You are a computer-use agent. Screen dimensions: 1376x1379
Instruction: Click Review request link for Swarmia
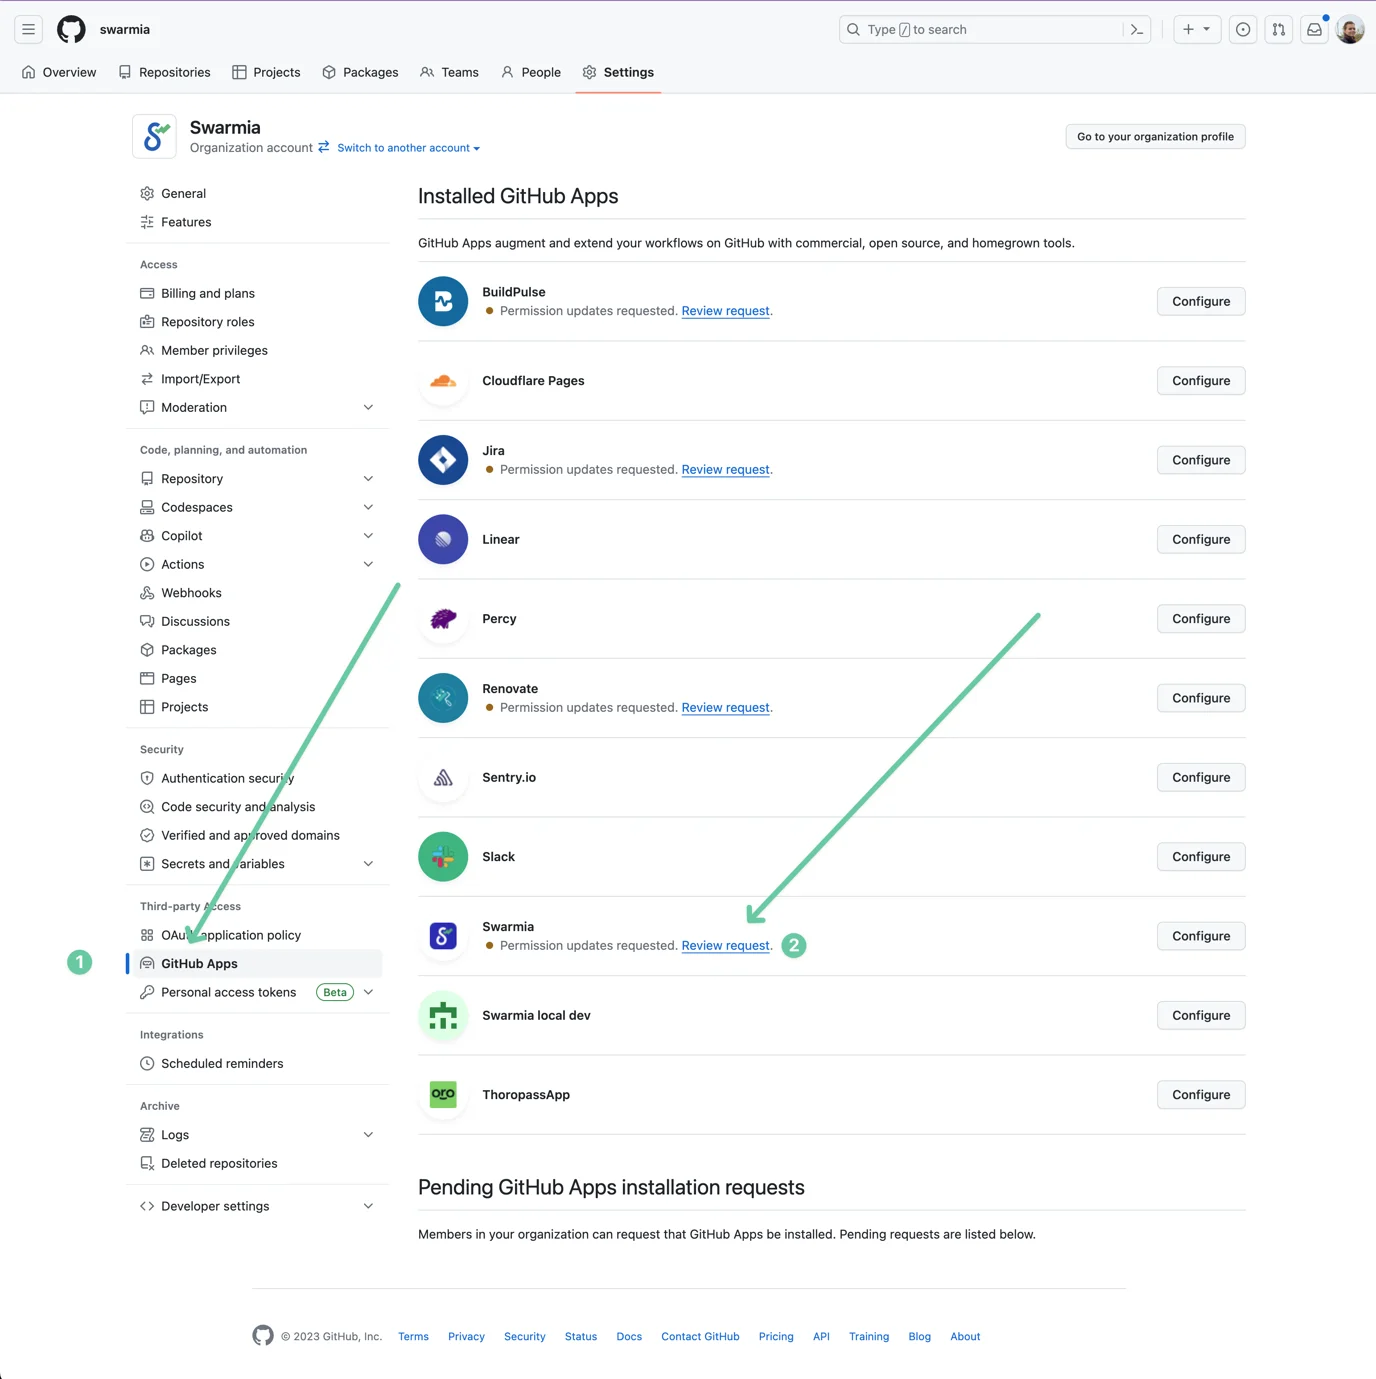(x=725, y=946)
